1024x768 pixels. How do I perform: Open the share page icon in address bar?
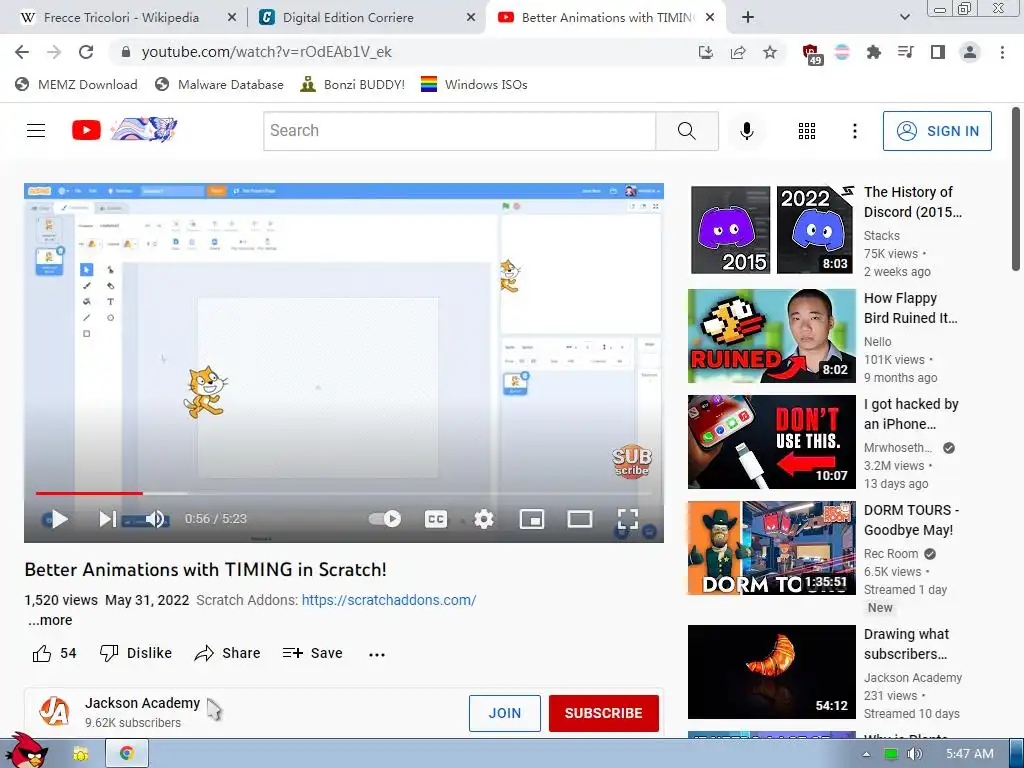738,52
